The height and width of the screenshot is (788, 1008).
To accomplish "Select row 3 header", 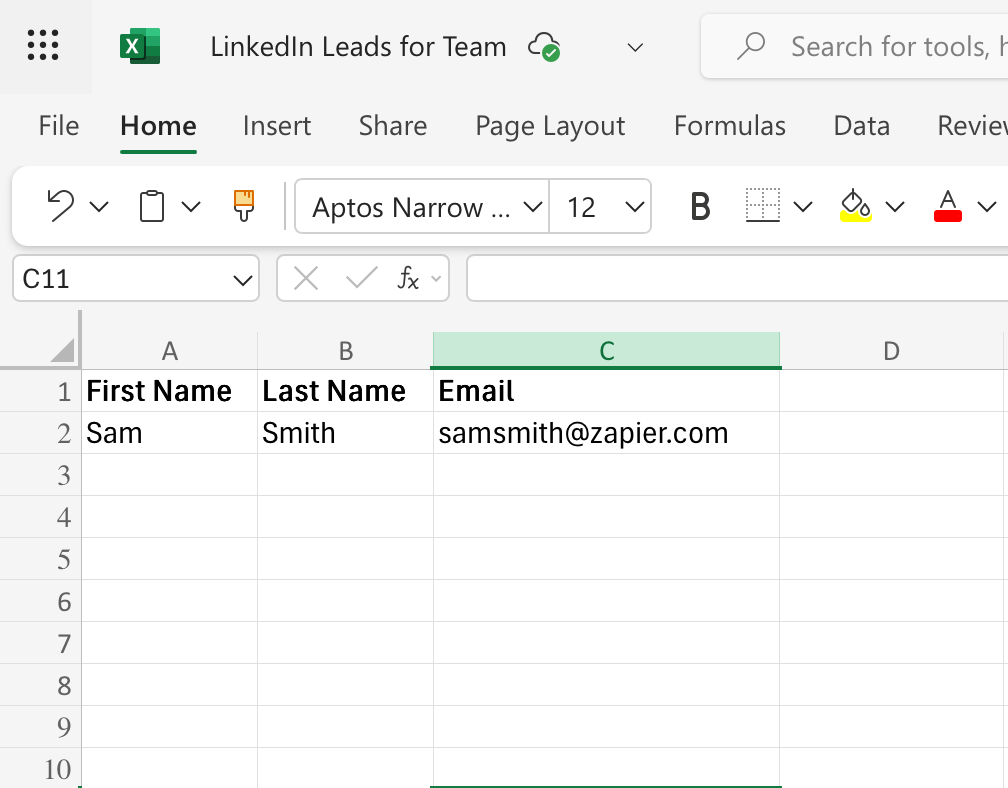I will (x=40, y=475).
